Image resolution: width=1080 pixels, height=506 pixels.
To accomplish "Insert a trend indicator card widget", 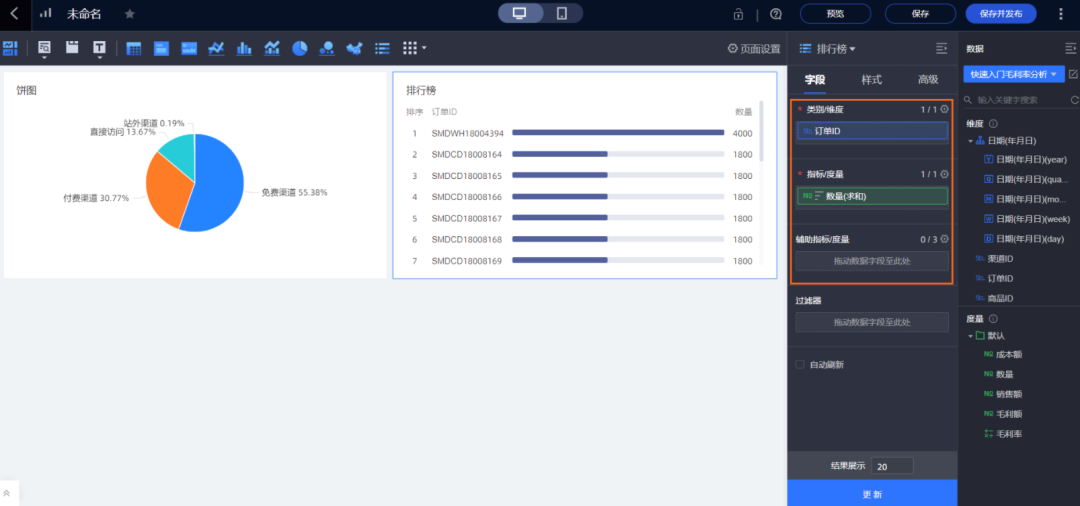I will [189, 48].
